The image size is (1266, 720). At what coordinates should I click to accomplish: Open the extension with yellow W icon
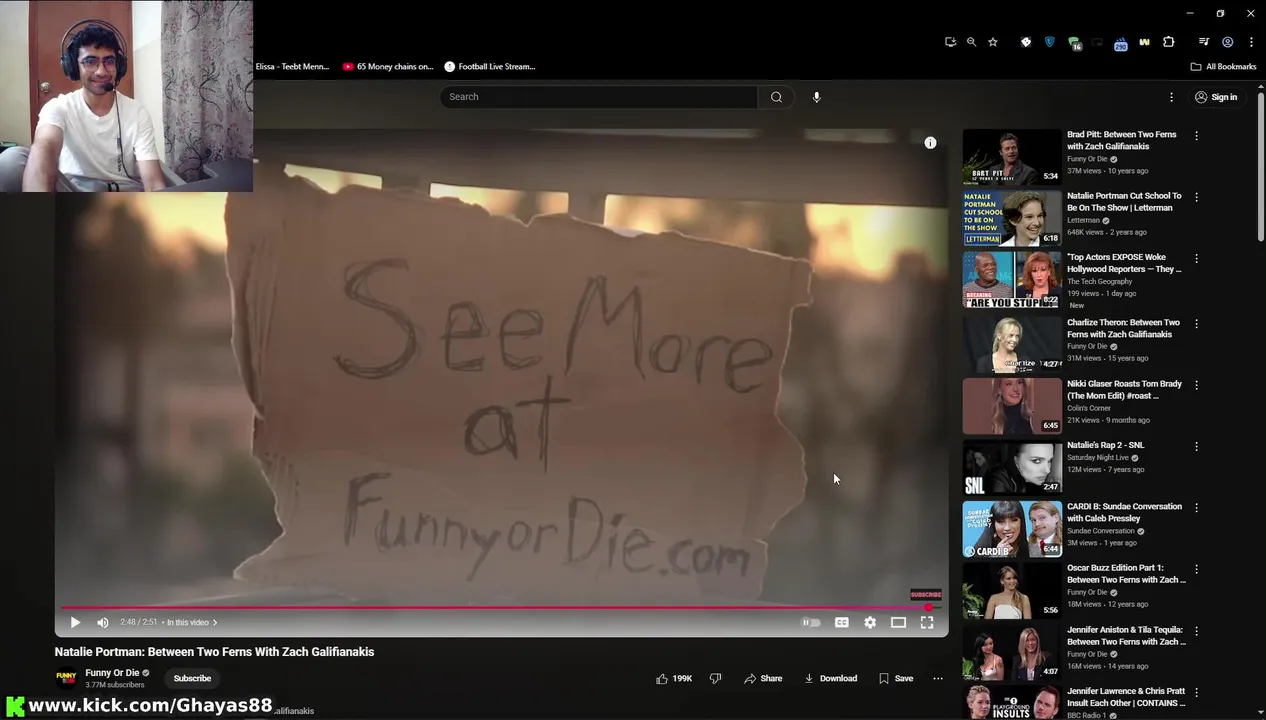point(1144,42)
